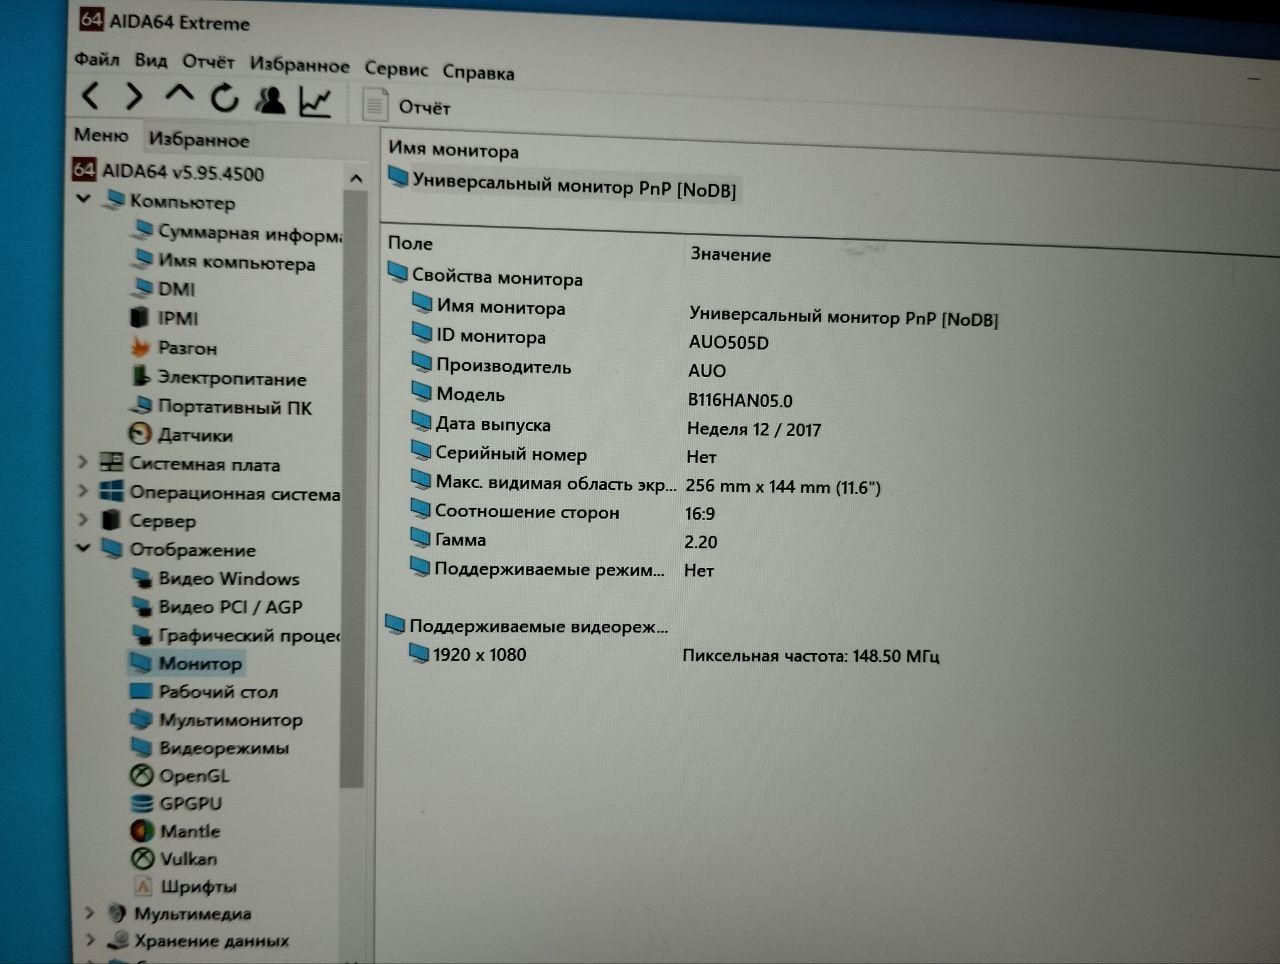Click the Отчёт report toolbar button
The height and width of the screenshot is (964, 1280).
[x=405, y=105]
